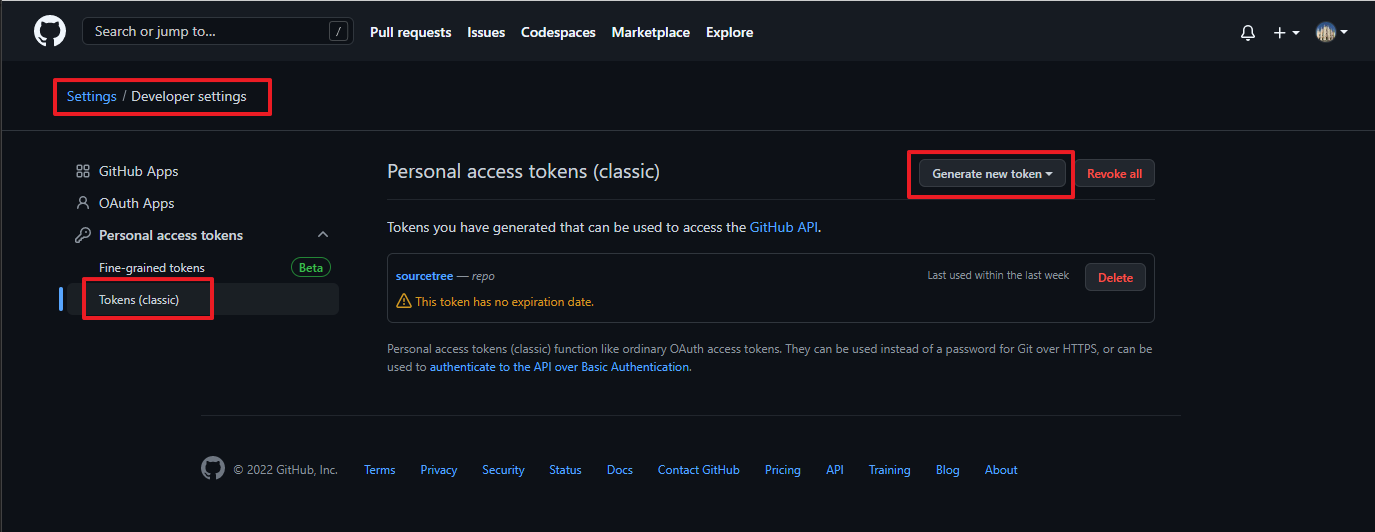Open the plus create-new dropdown
The height and width of the screenshot is (532, 1375).
click(1286, 32)
